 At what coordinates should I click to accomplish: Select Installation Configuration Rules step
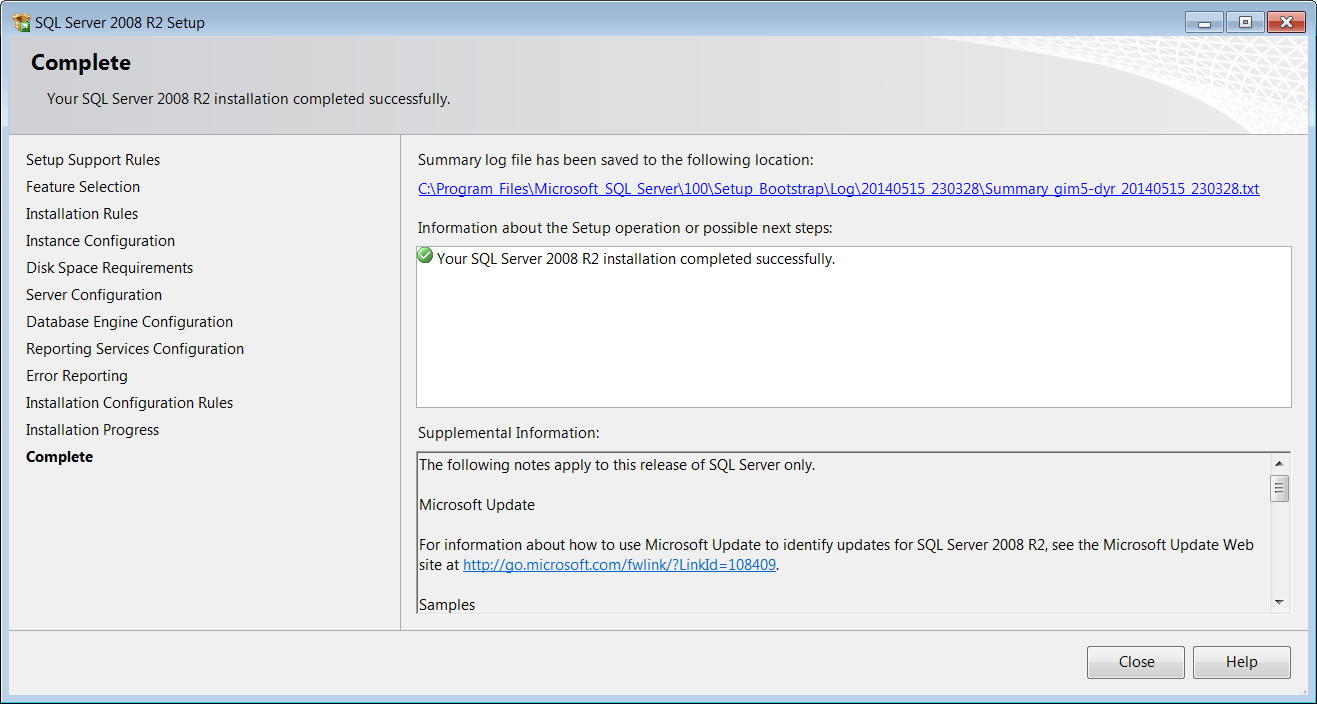coord(130,403)
